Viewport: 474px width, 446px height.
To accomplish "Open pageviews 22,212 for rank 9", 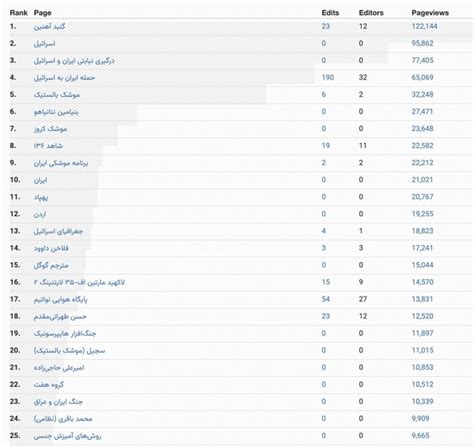I will pyautogui.click(x=422, y=163).
